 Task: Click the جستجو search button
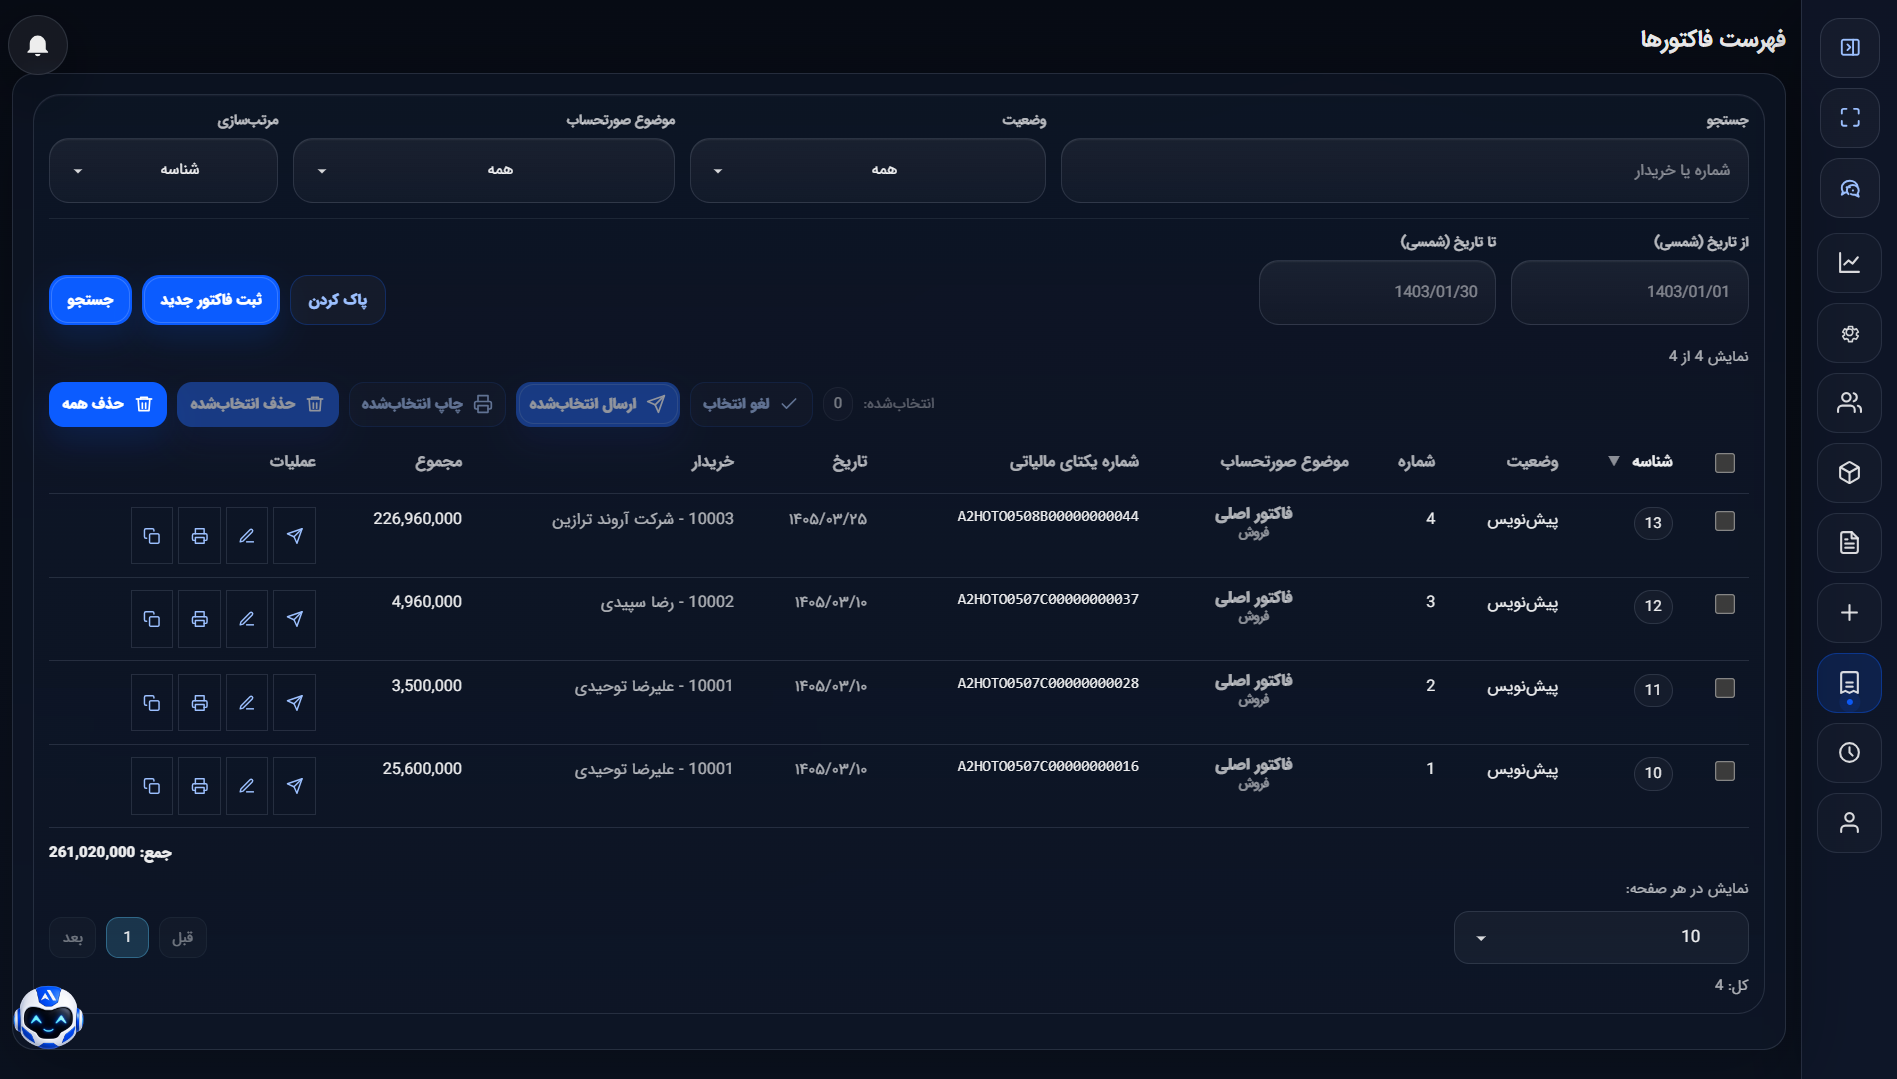coord(90,300)
